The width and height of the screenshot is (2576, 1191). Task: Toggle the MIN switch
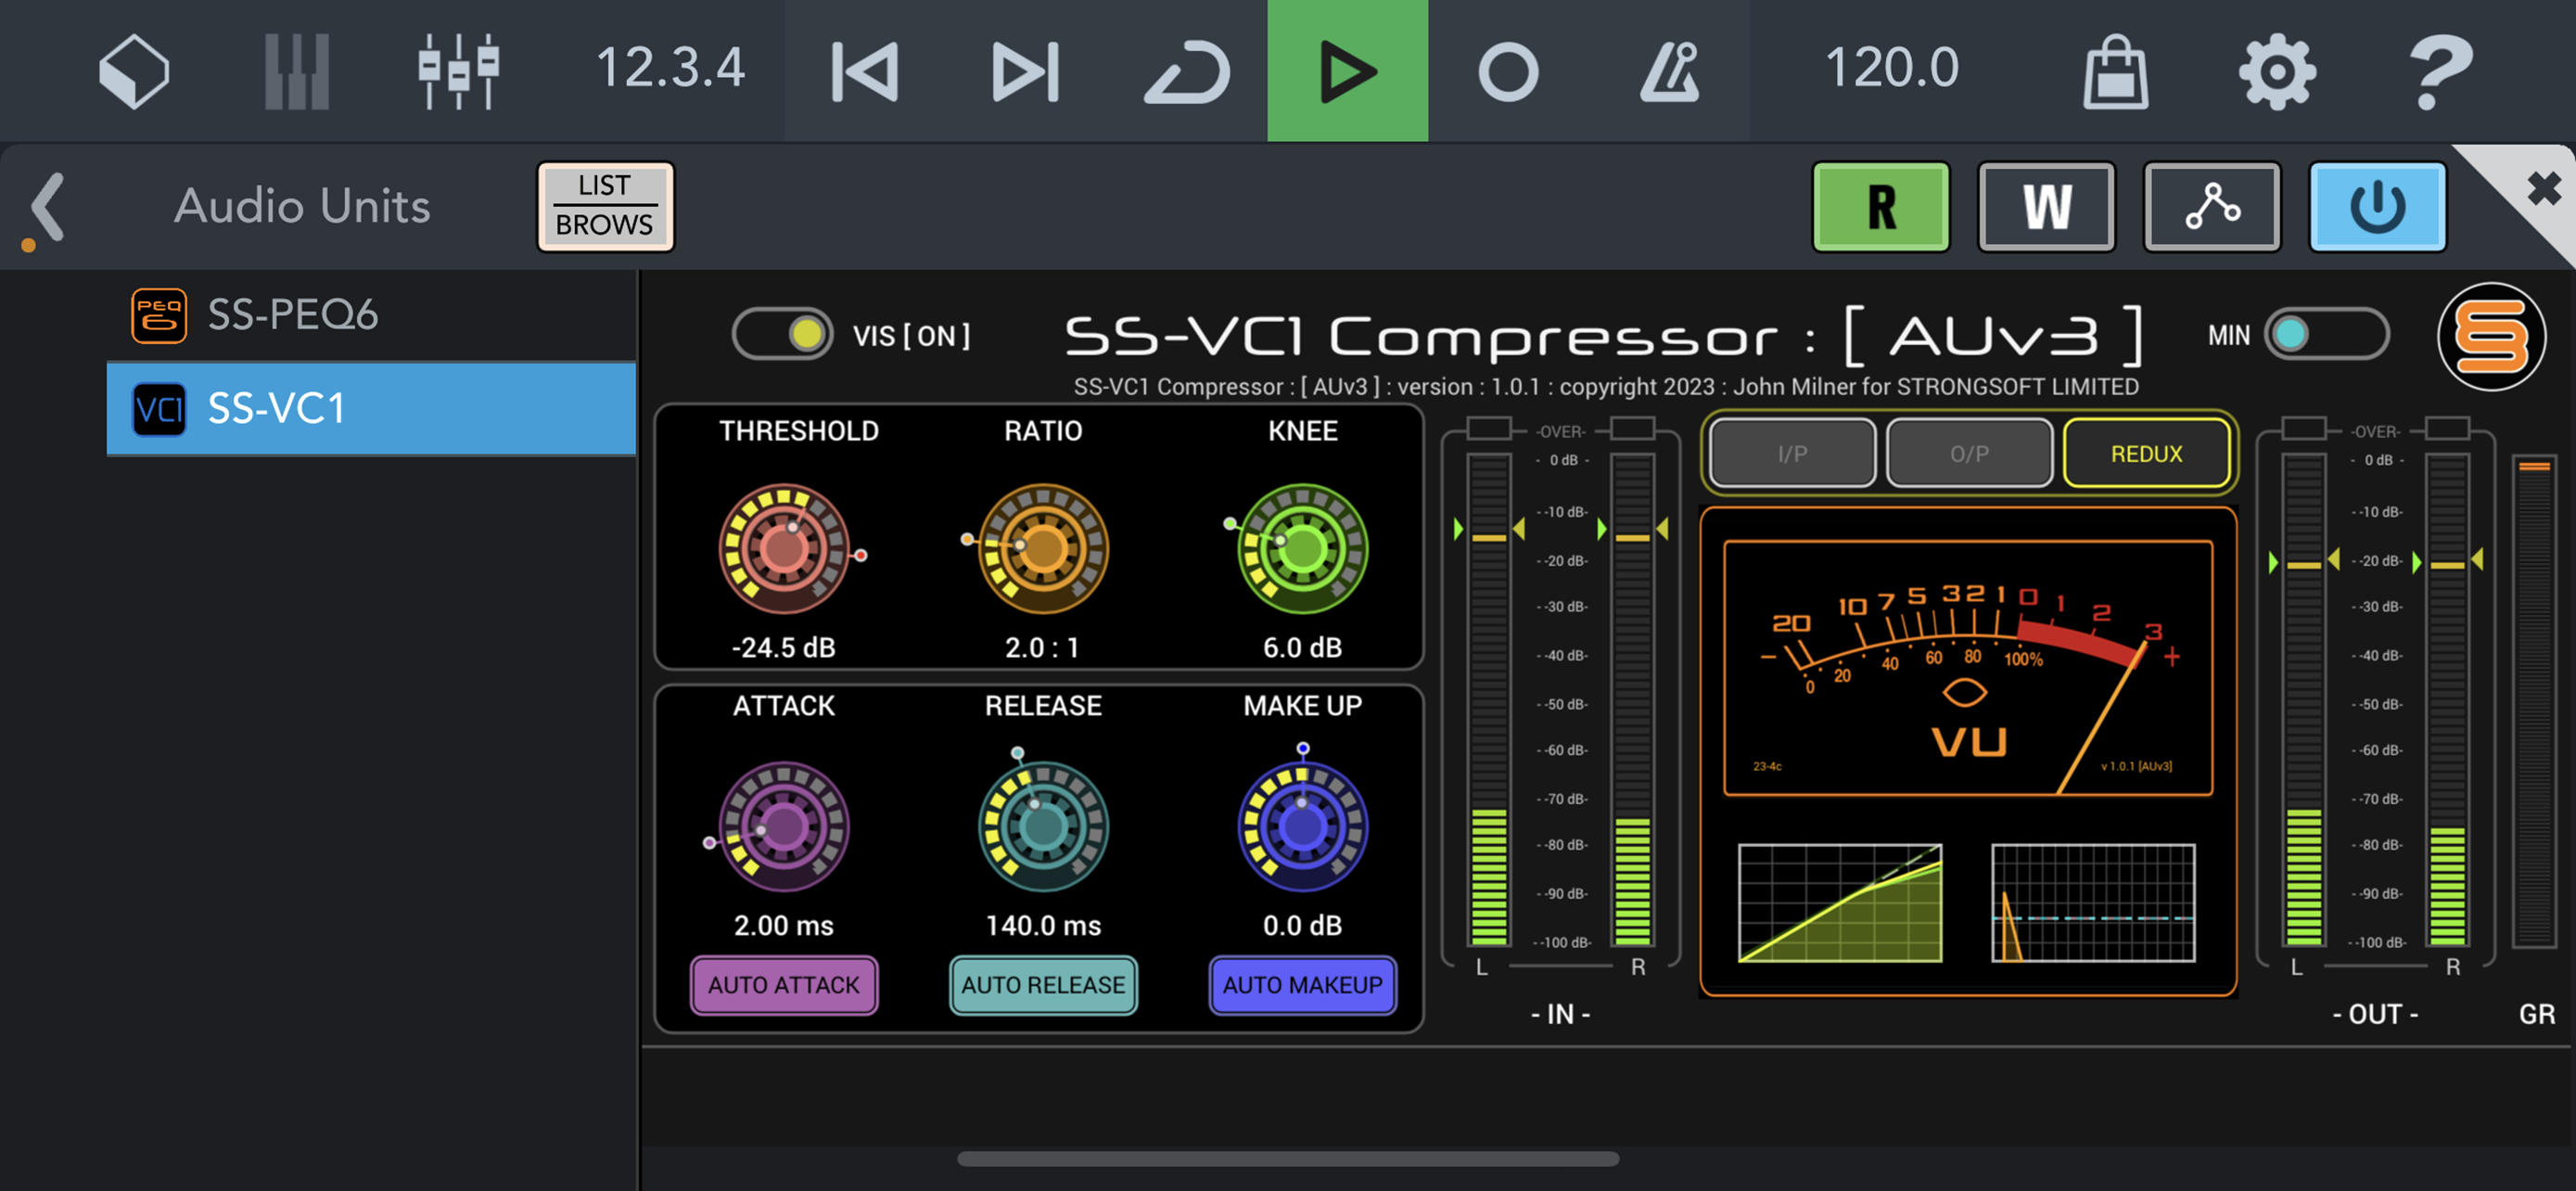pyautogui.click(x=2326, y=334)
